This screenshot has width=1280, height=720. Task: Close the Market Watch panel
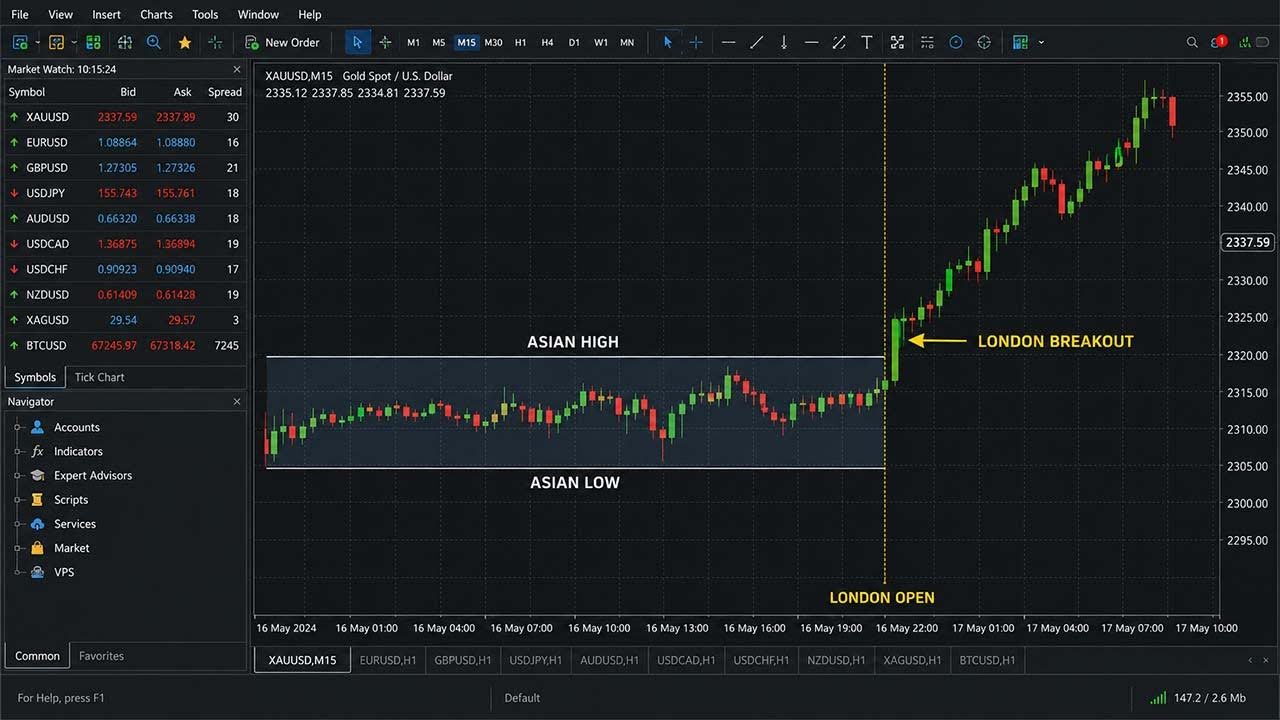tap(237, 69)
